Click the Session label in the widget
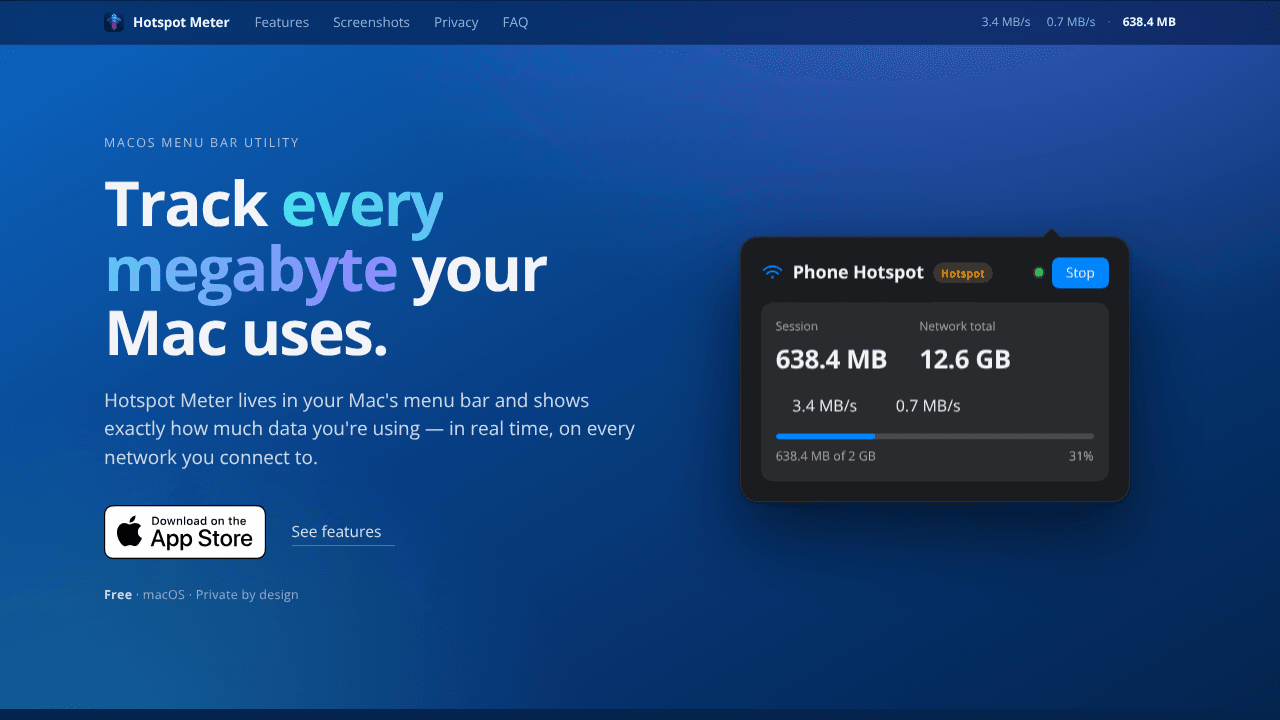The width and height of the screenshot is (1280, 720). (x=797, y=326)
